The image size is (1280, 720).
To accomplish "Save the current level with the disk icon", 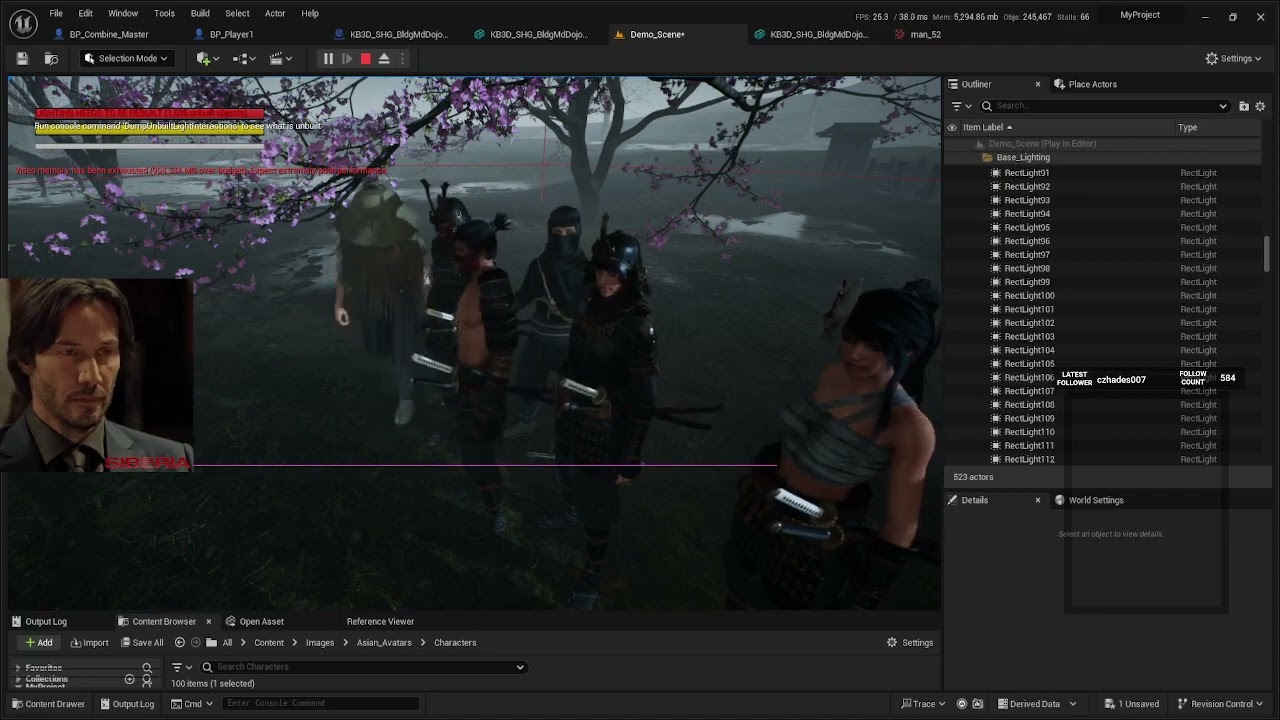I will [x=22, y=59].
